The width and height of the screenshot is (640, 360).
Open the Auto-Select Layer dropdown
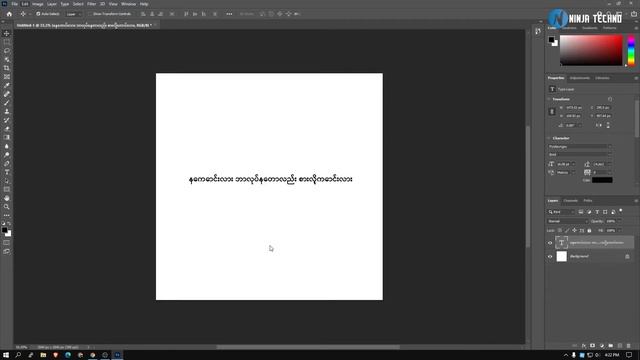click(74, 14)
